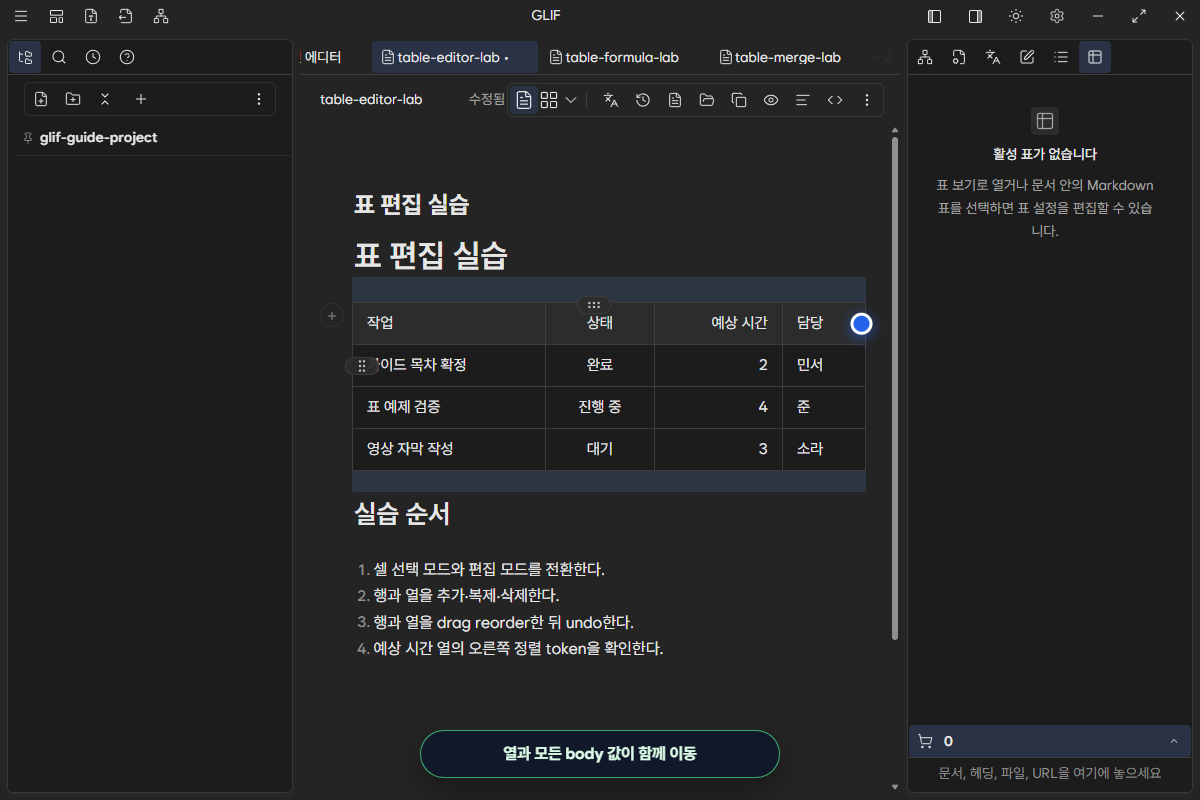Image resolution: width=1200 pixels, height=800 pixels.
Task: Click the plus add icon in file toolbar
Action: pos(141,99)
